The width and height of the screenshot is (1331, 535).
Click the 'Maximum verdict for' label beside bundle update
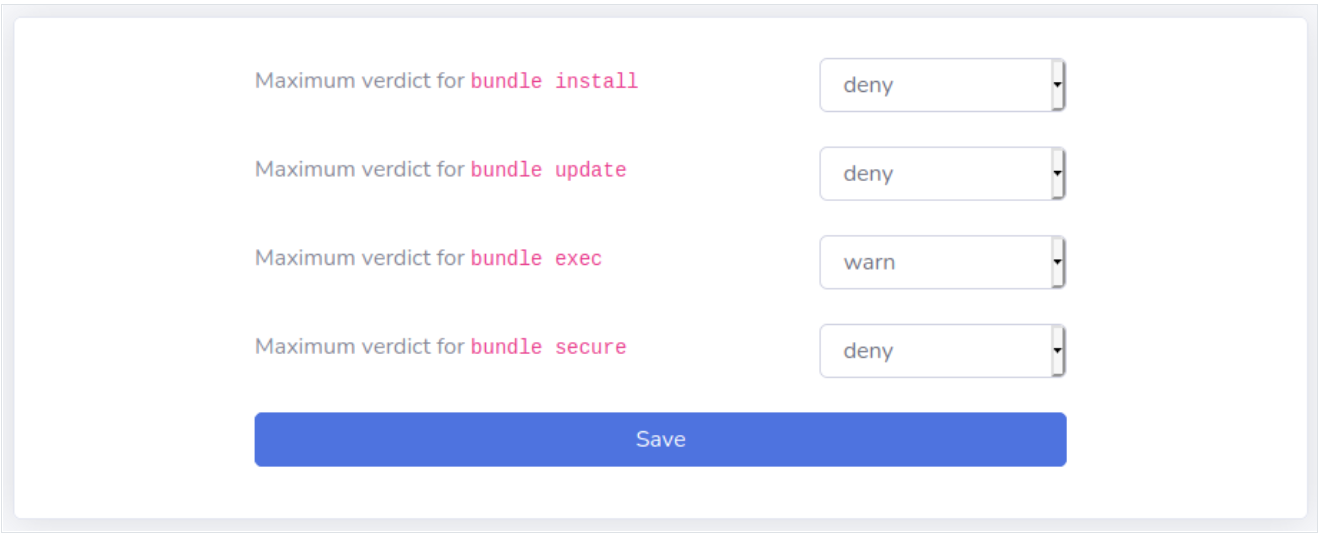(x=359, y=170)
